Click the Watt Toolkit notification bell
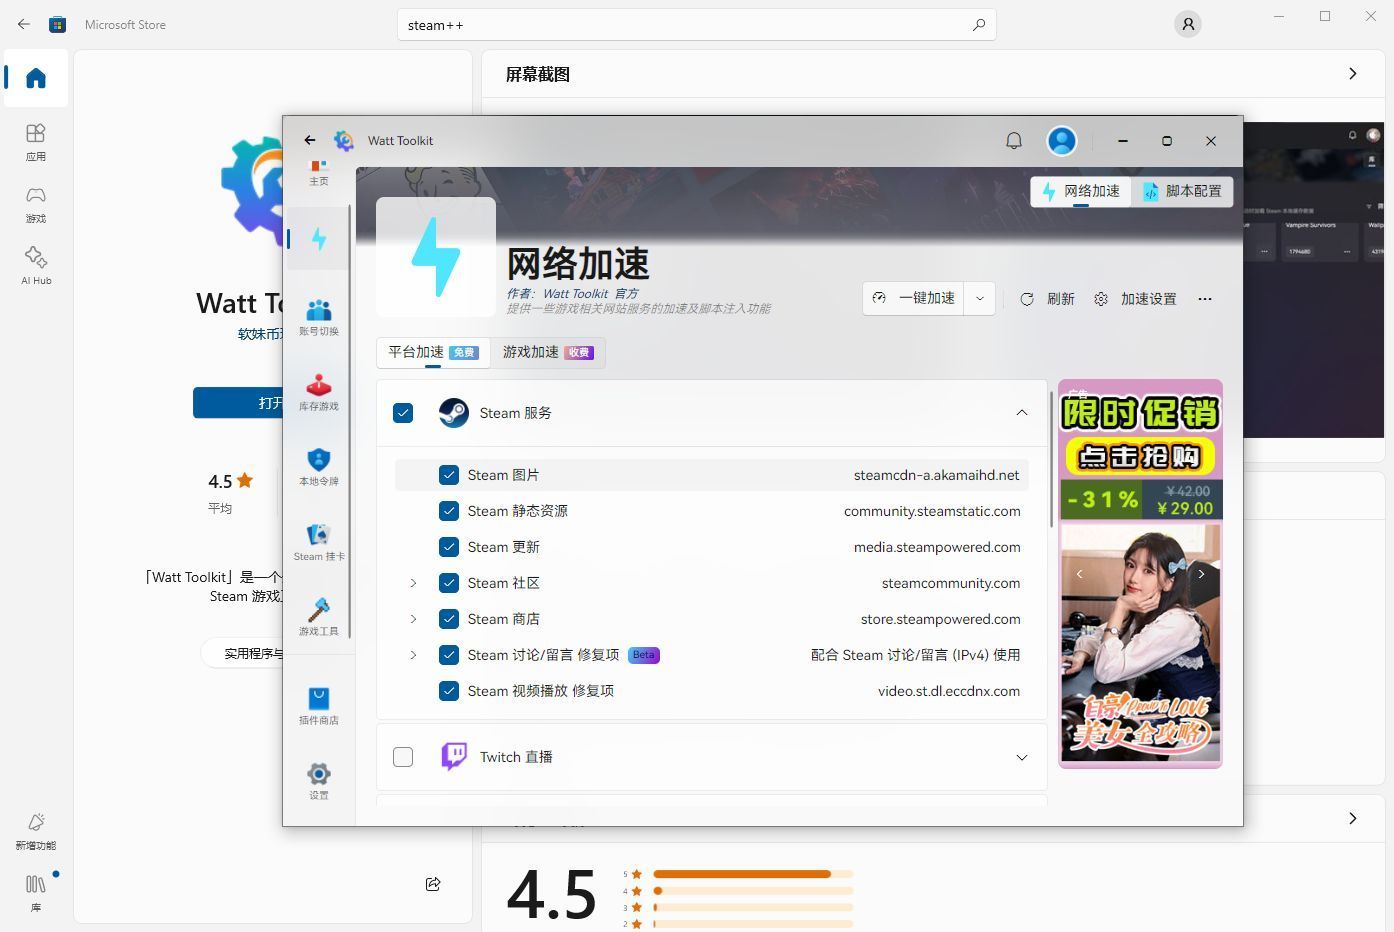The height and width of the screenshot is (932, 1394). point(1014,141)
